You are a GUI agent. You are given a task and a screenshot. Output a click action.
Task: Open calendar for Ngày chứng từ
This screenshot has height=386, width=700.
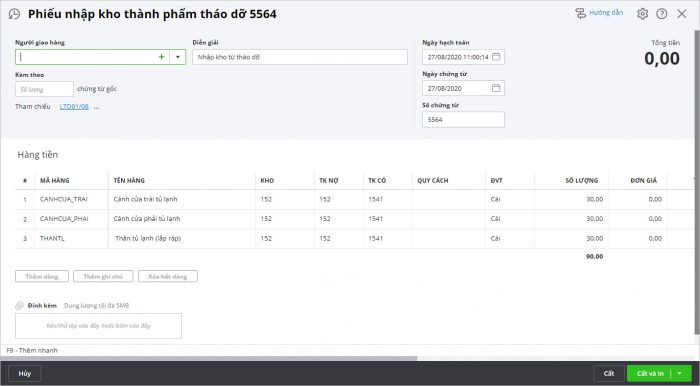coord(496,88)
